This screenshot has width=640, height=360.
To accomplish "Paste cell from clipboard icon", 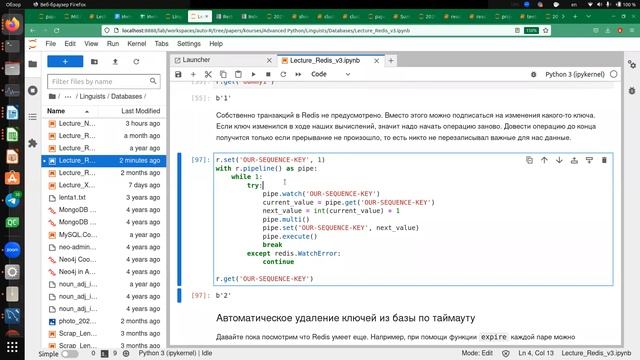I will point(238,74).
